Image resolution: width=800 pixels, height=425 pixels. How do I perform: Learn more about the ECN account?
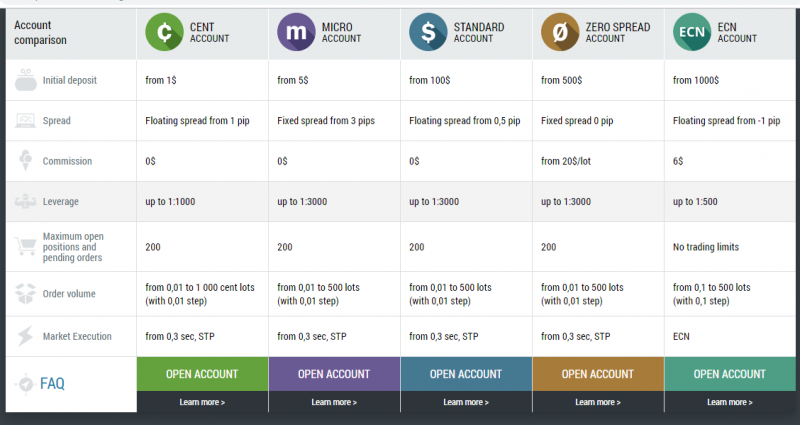coord(730,402)
